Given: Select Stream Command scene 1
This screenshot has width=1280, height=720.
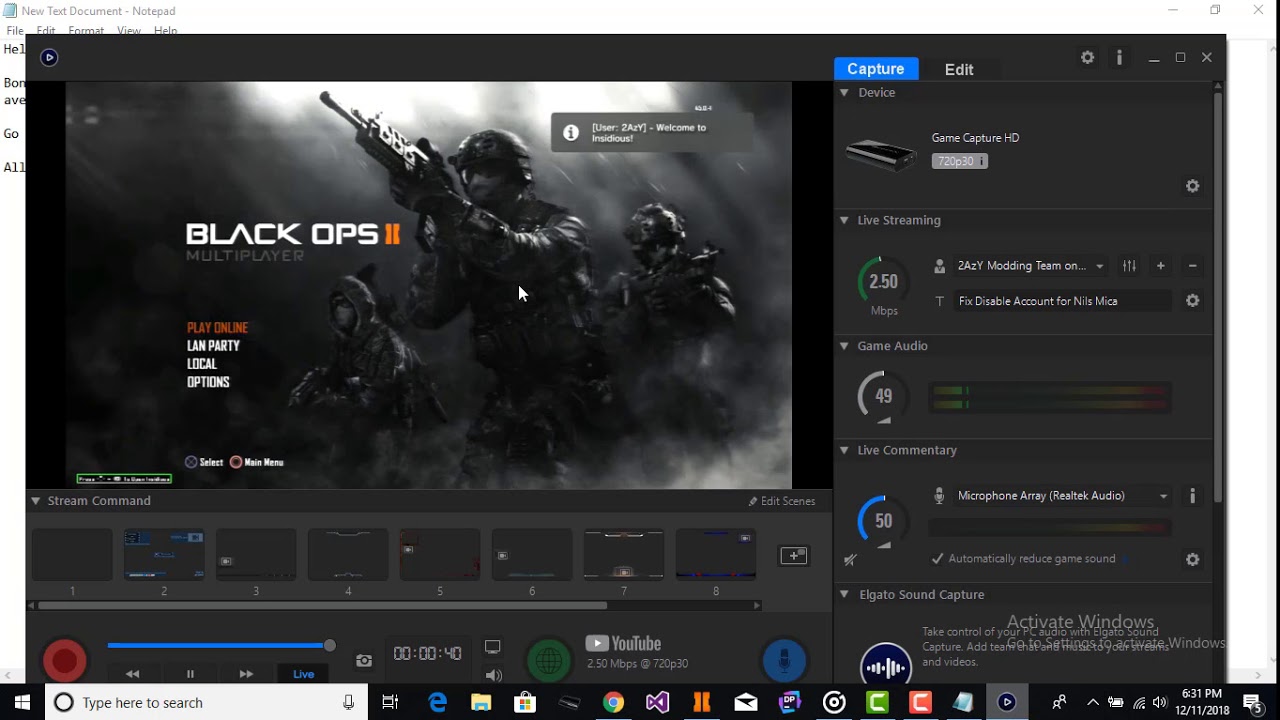Looking at the screenshot, I should point(72,555).
